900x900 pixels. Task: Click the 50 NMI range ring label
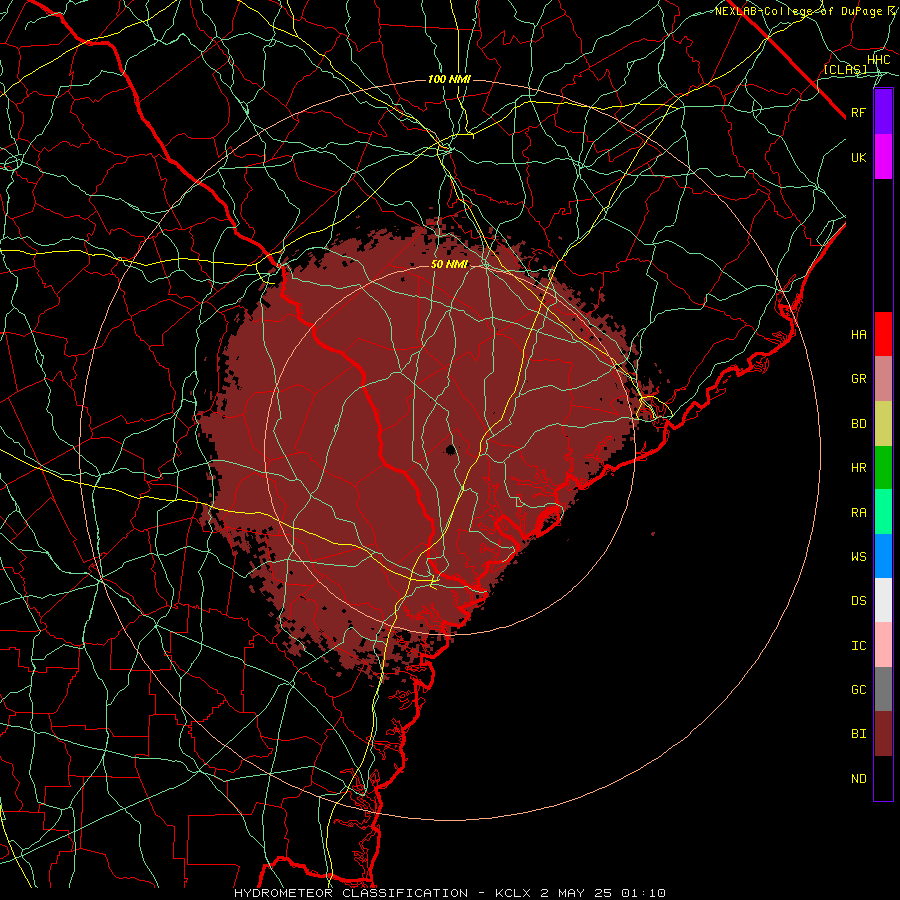tap(449, 265)
